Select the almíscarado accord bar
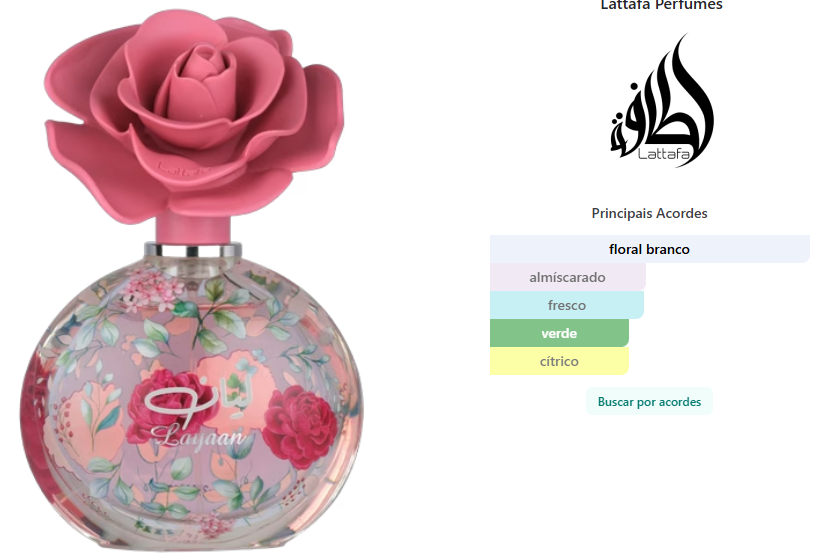824x560 pixels. tap(568, 277)
